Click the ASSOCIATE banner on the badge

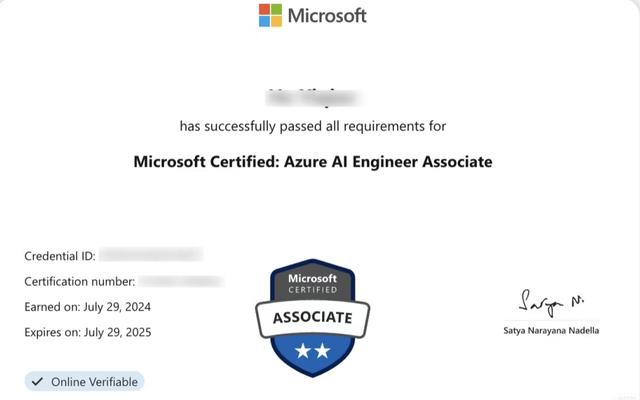(x=313, y=318)
